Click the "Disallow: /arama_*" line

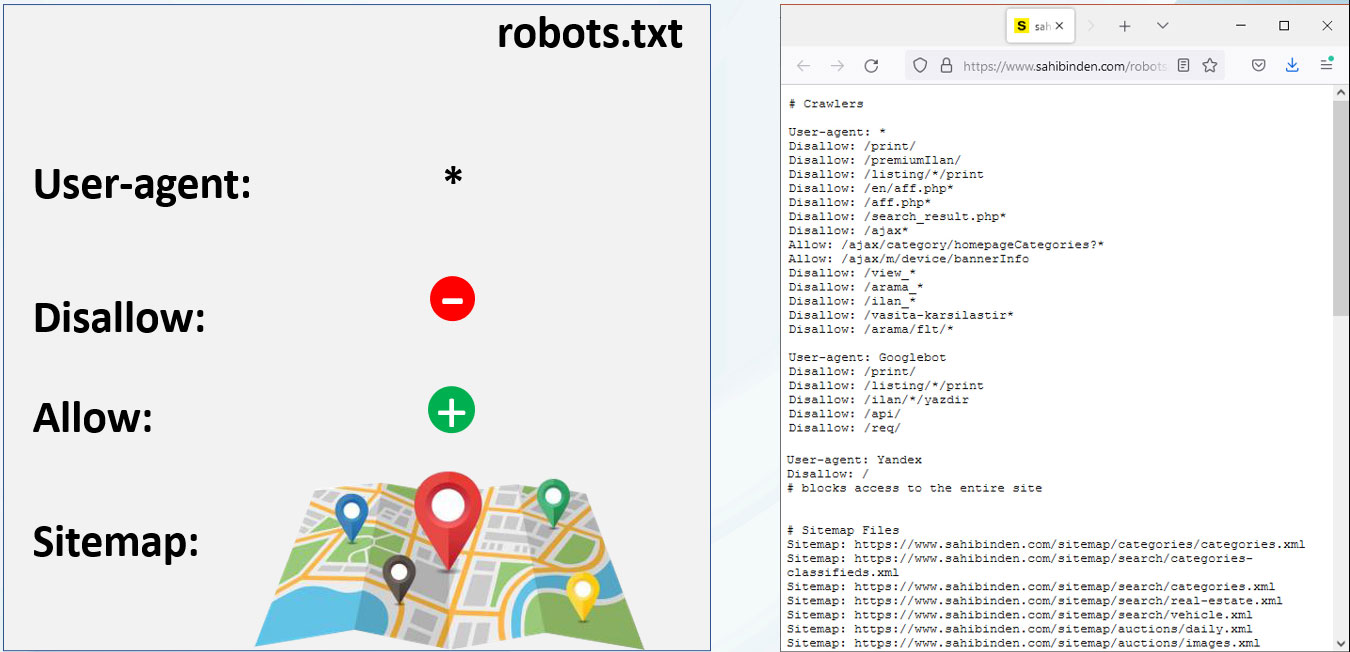tap(856, 286)
